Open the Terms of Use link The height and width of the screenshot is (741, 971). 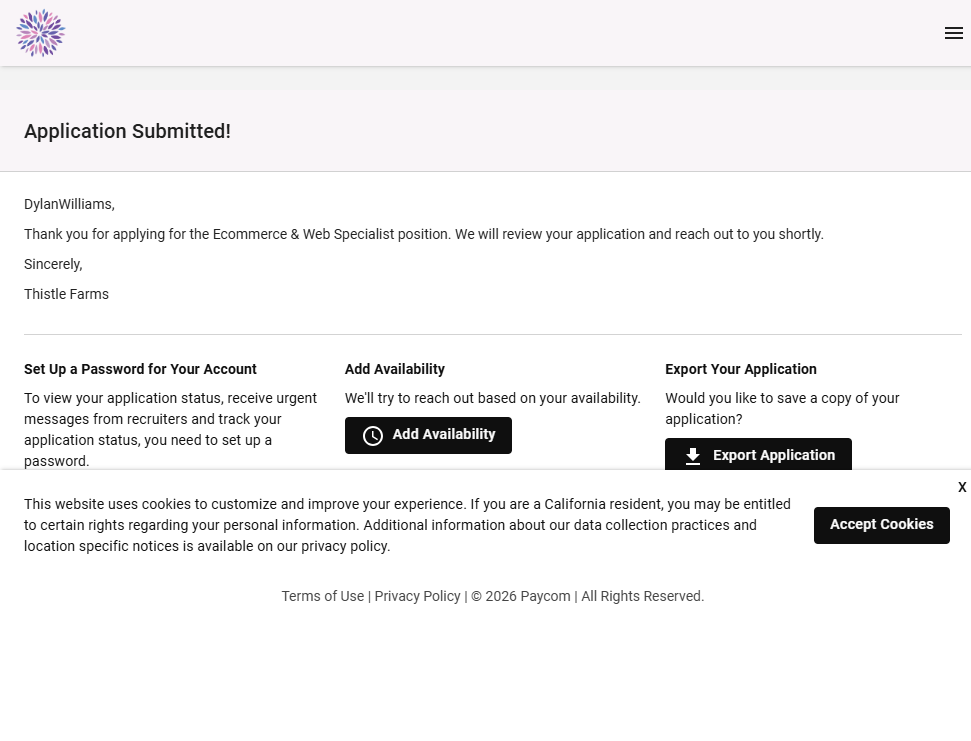pyautogui.click(x=322, y=596)
